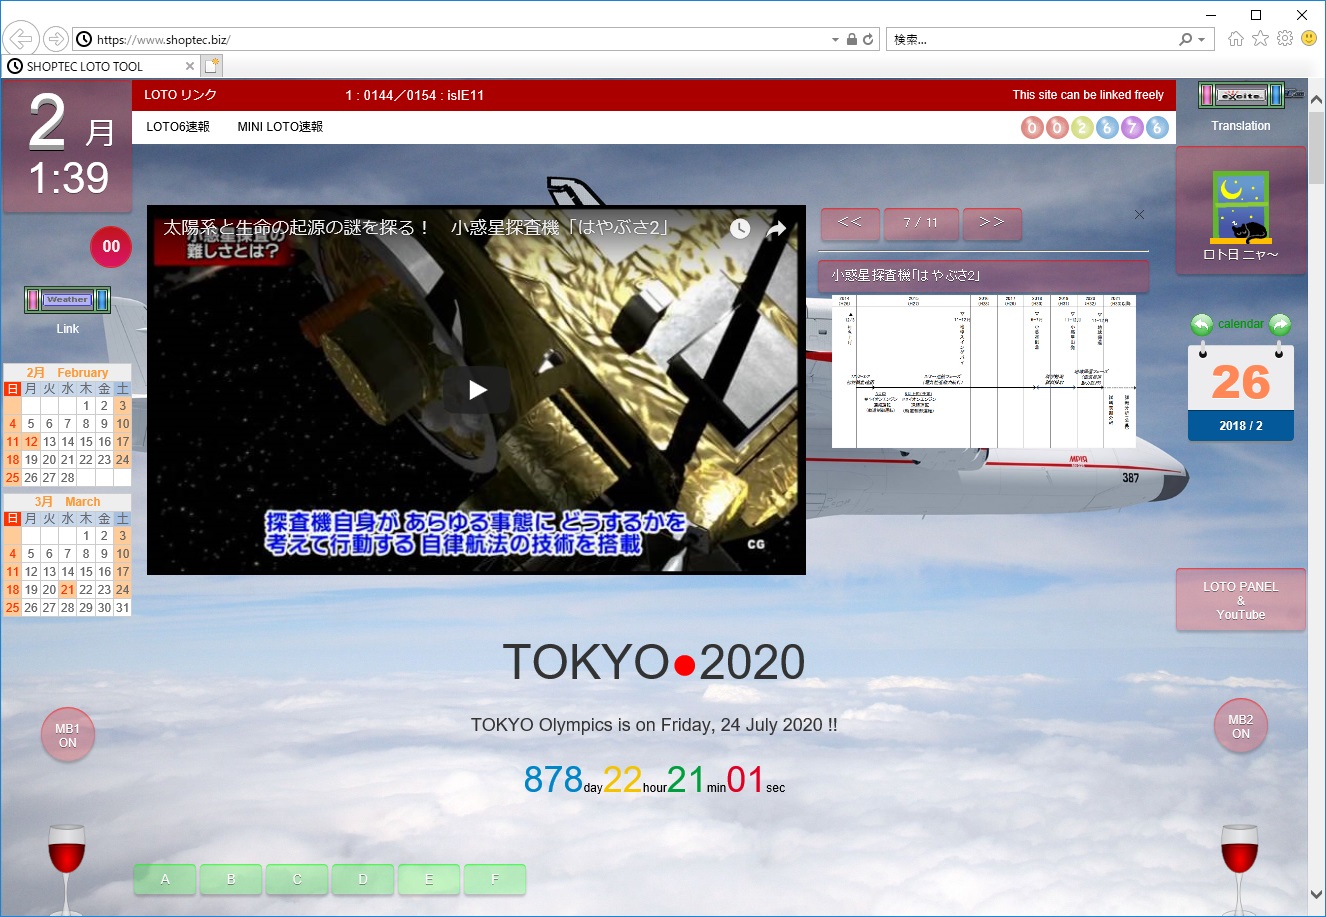Select February 28 in the mini calendar
Screen dimensions: 1326x917
pyautogui.click(x=67, y=478)
